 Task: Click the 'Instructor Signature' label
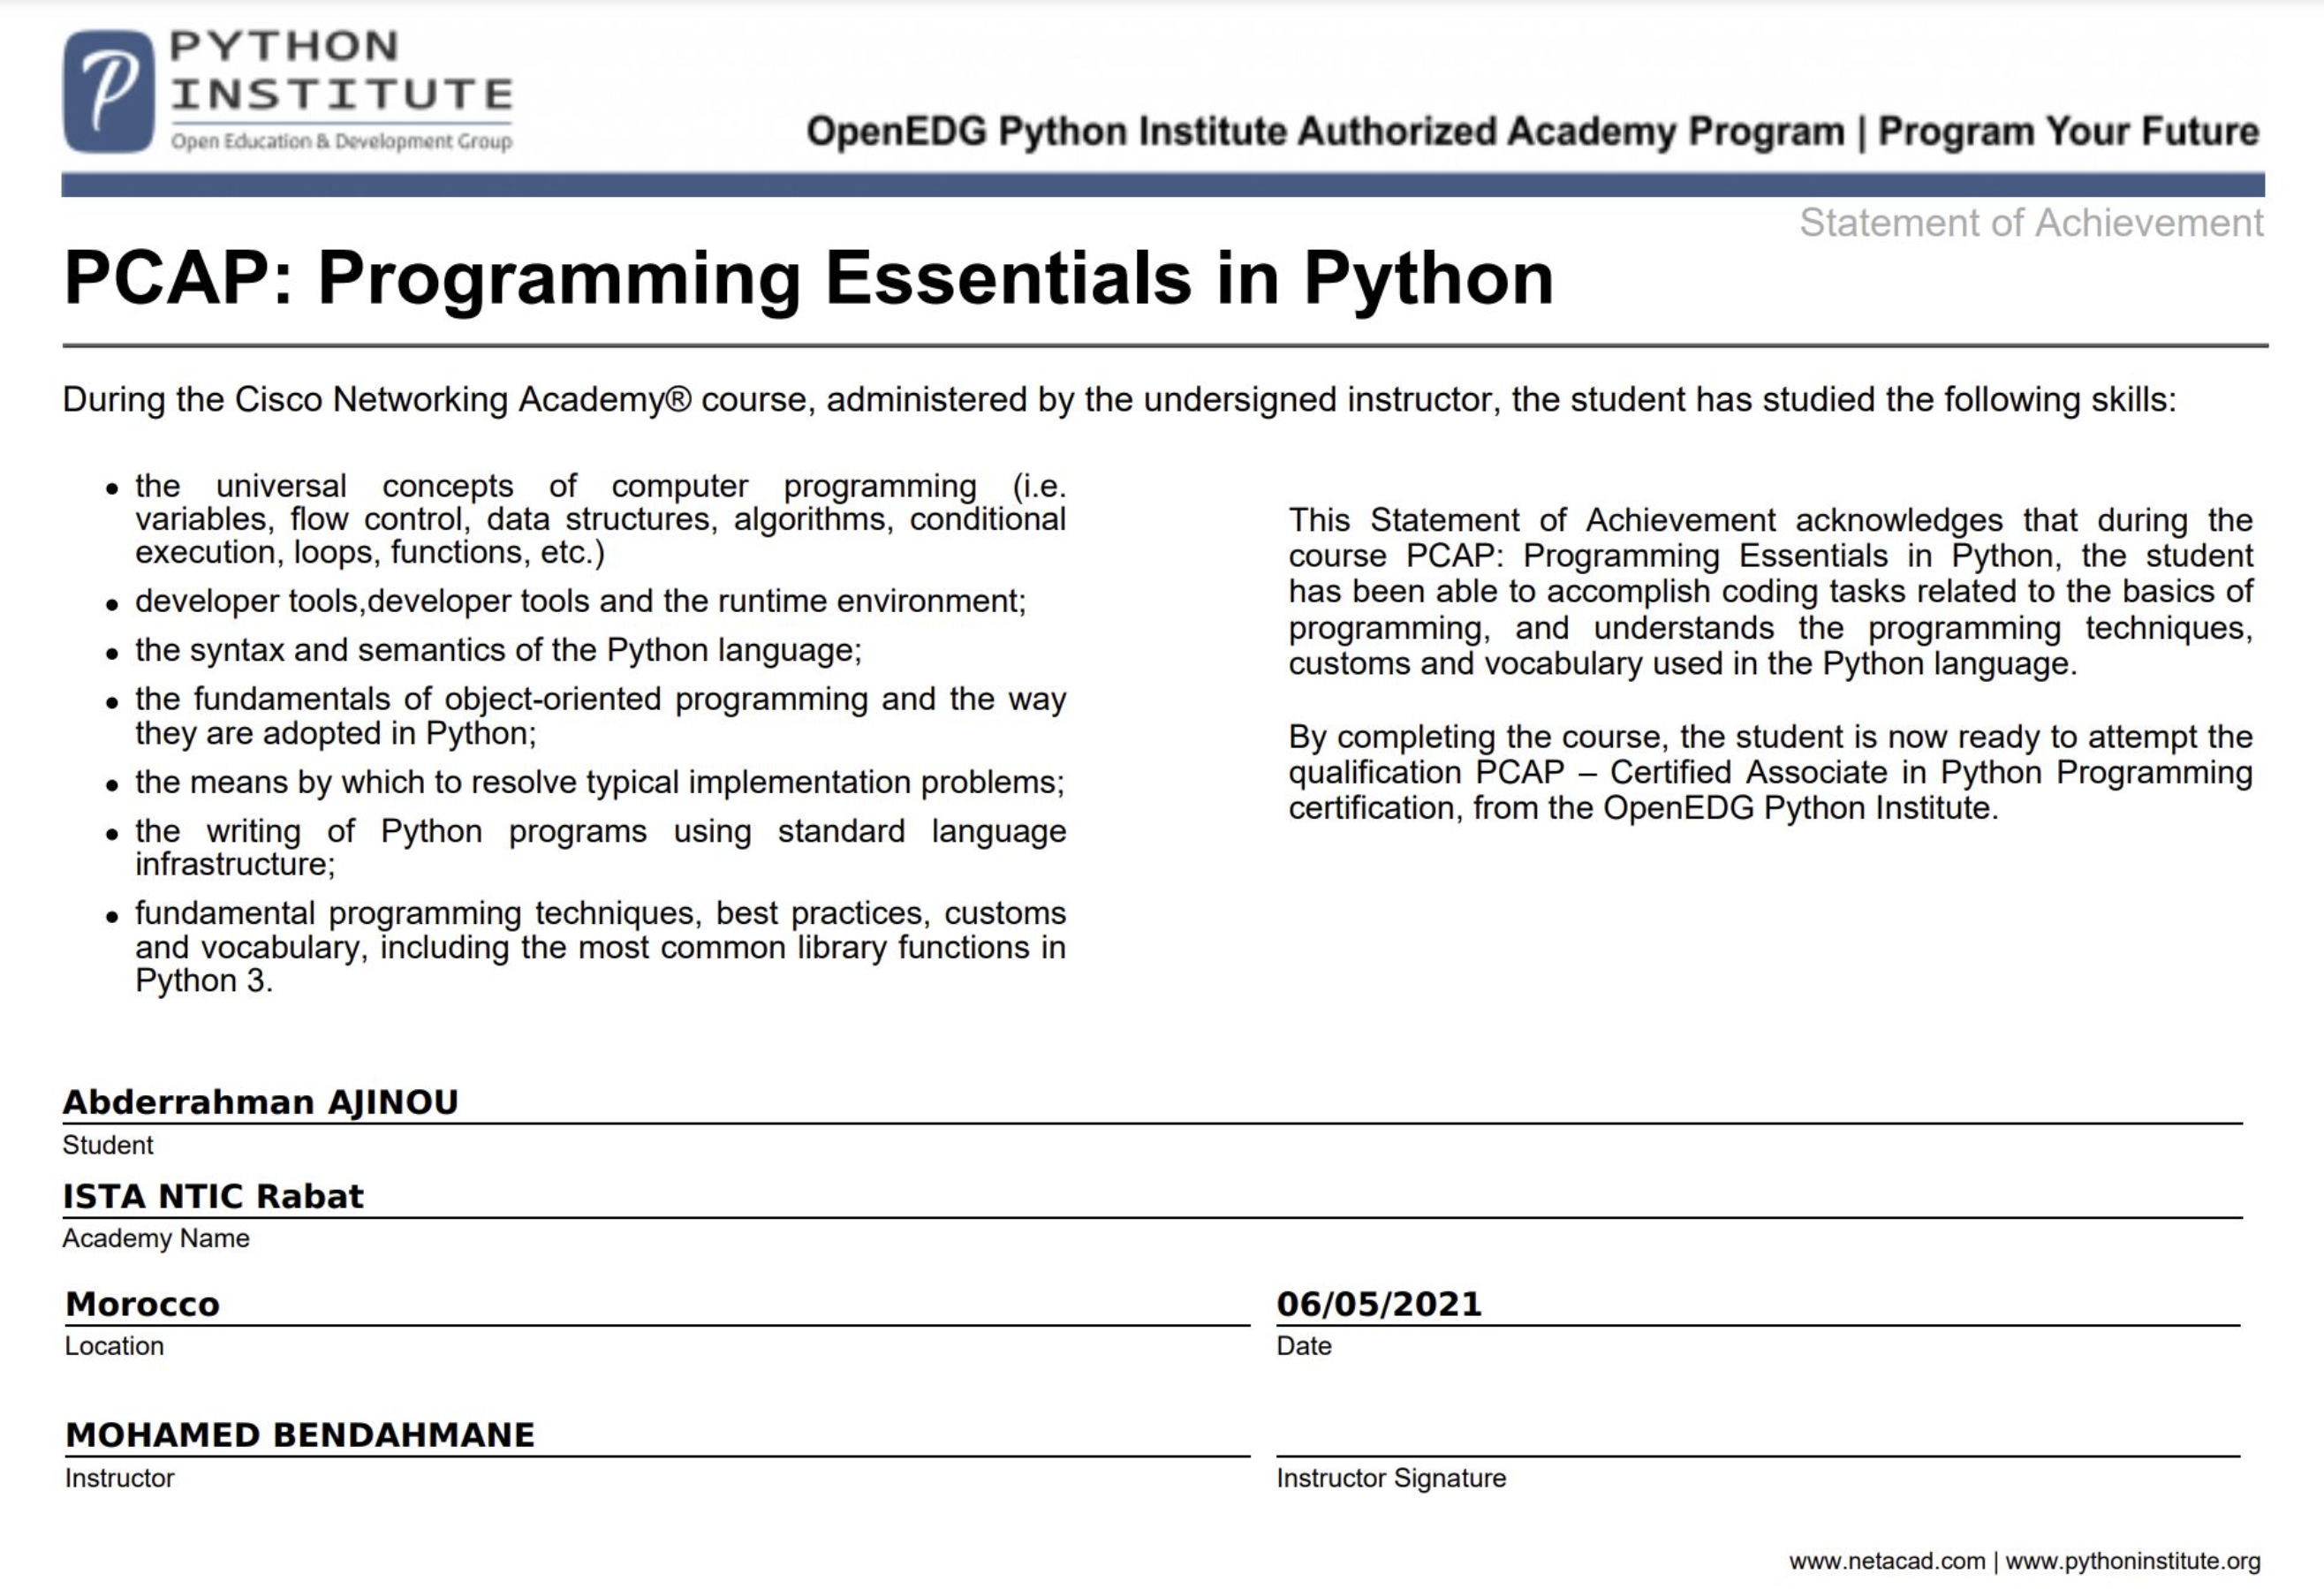(1391, 1478)
